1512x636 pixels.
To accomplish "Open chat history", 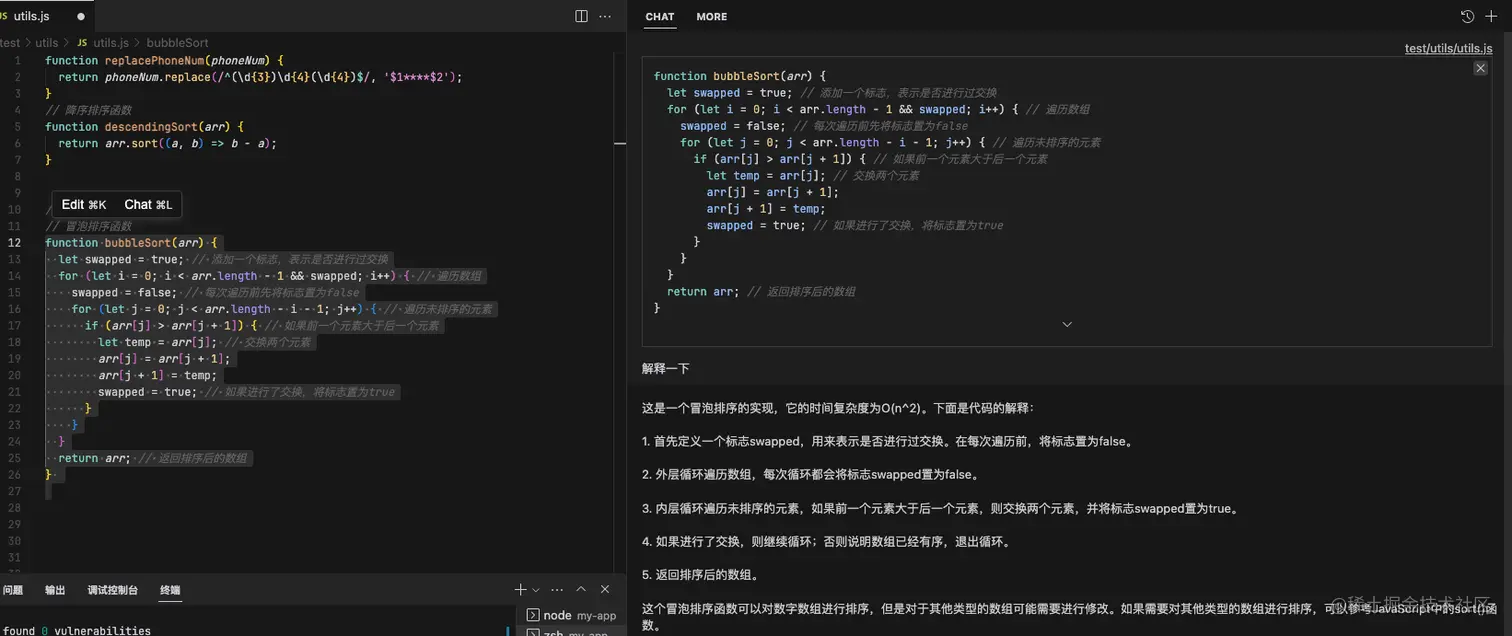I will 1467,16.
